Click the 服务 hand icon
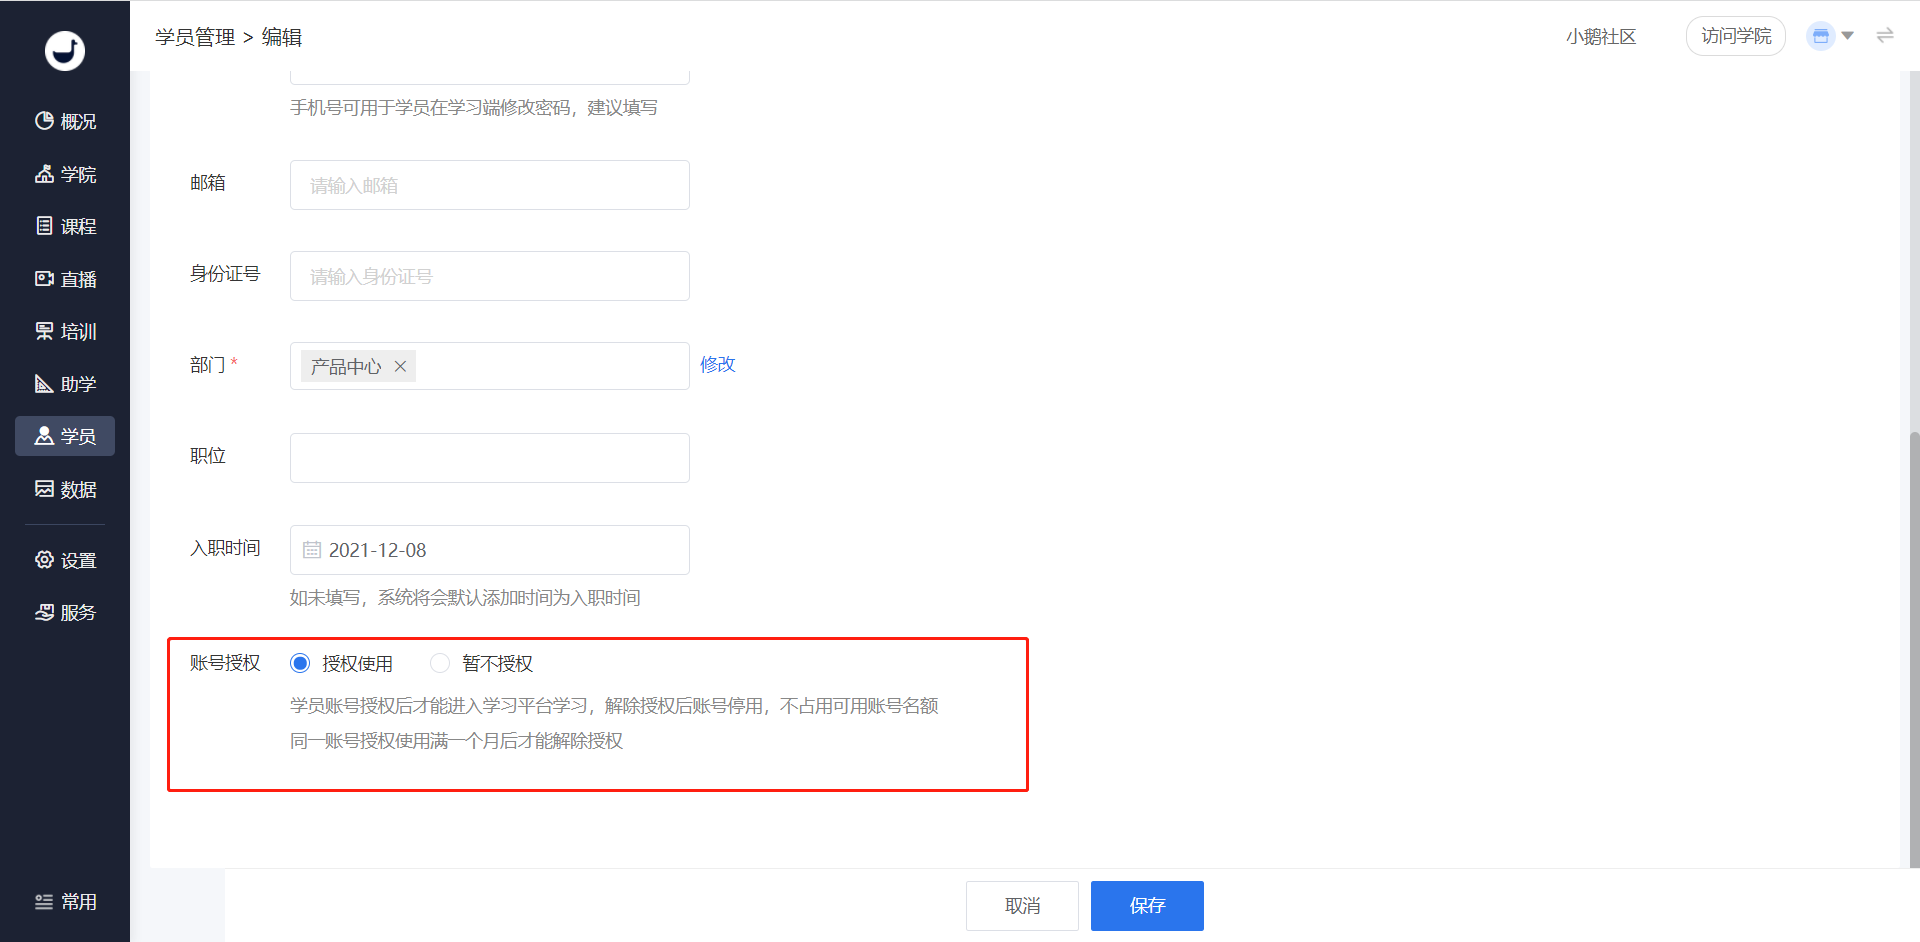 [44, 612]
